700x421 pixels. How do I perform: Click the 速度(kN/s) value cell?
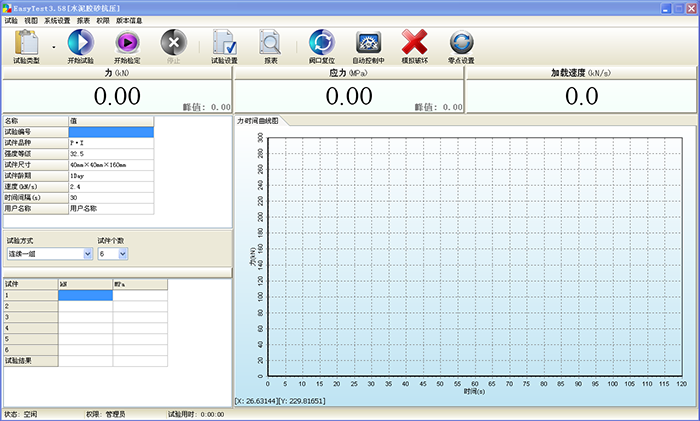point(111,187)
